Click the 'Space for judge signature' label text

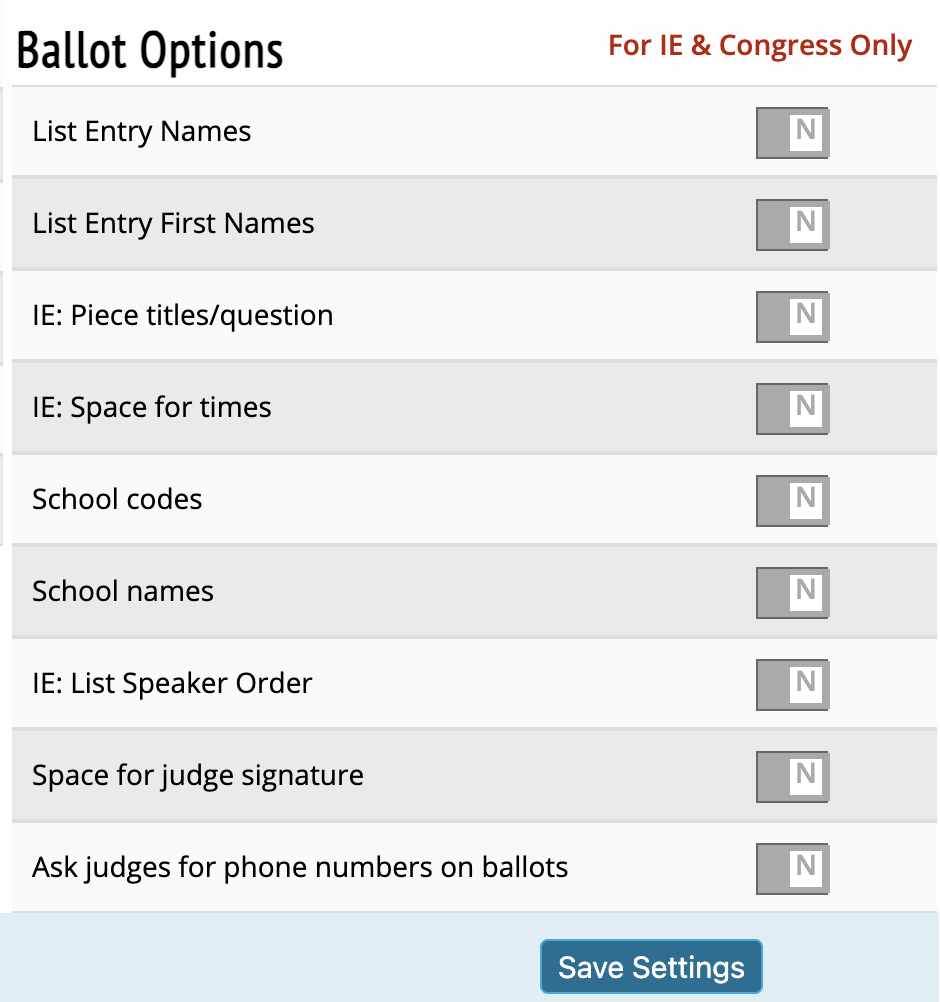(x=197, y=775)
